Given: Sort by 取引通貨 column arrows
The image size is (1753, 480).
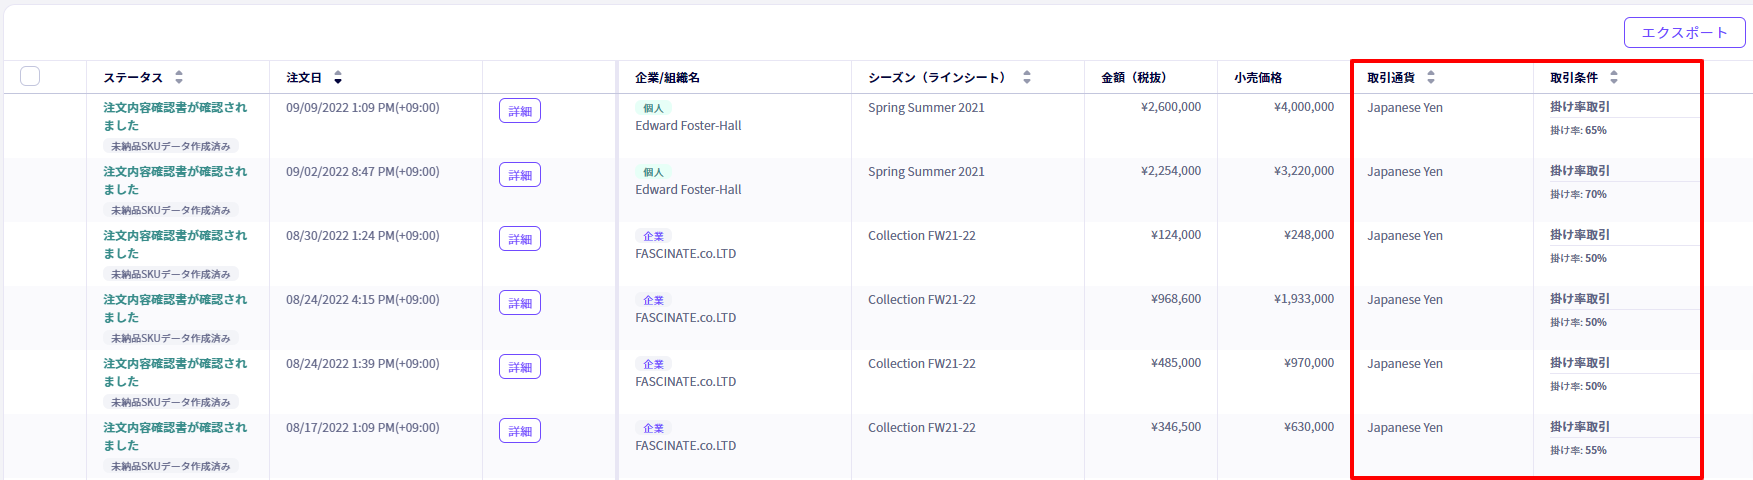Looking at the screenshot, I should [1431, 77].
